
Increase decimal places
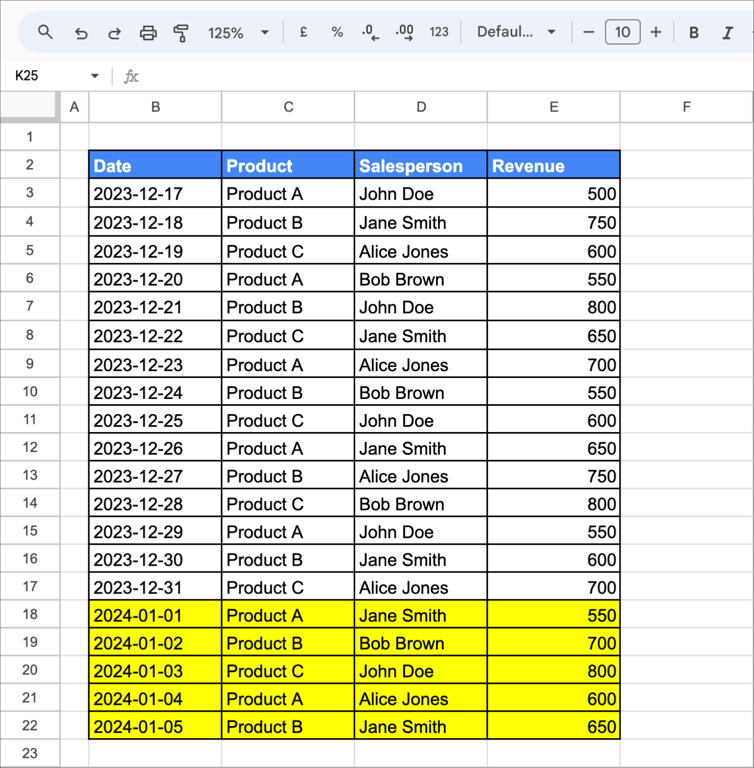(404, 32)
